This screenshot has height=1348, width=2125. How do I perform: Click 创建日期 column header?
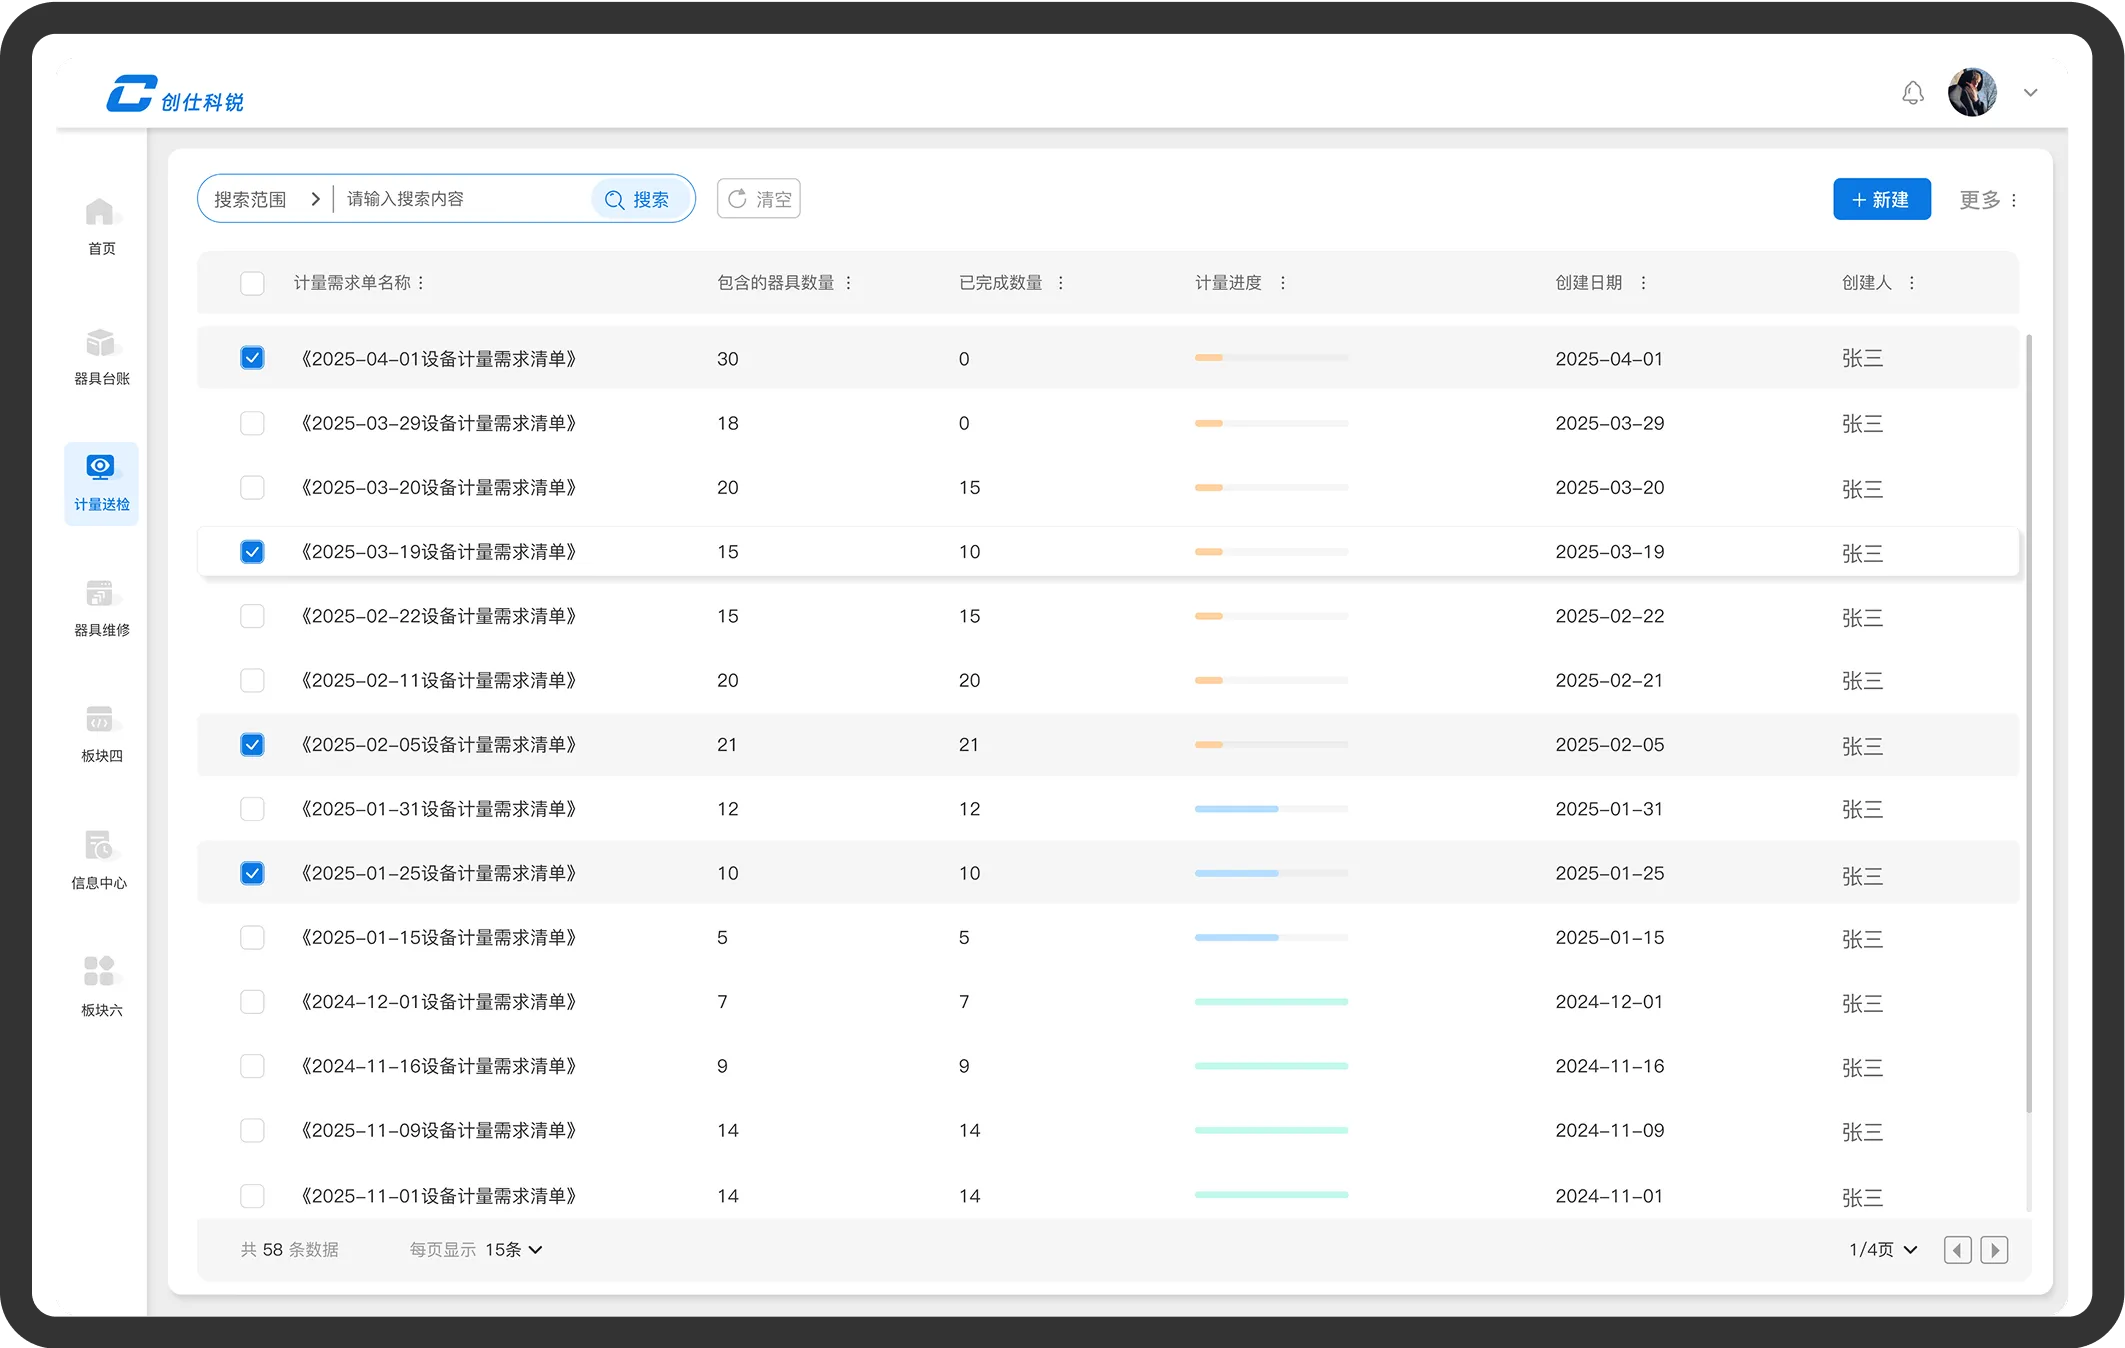1588,283
